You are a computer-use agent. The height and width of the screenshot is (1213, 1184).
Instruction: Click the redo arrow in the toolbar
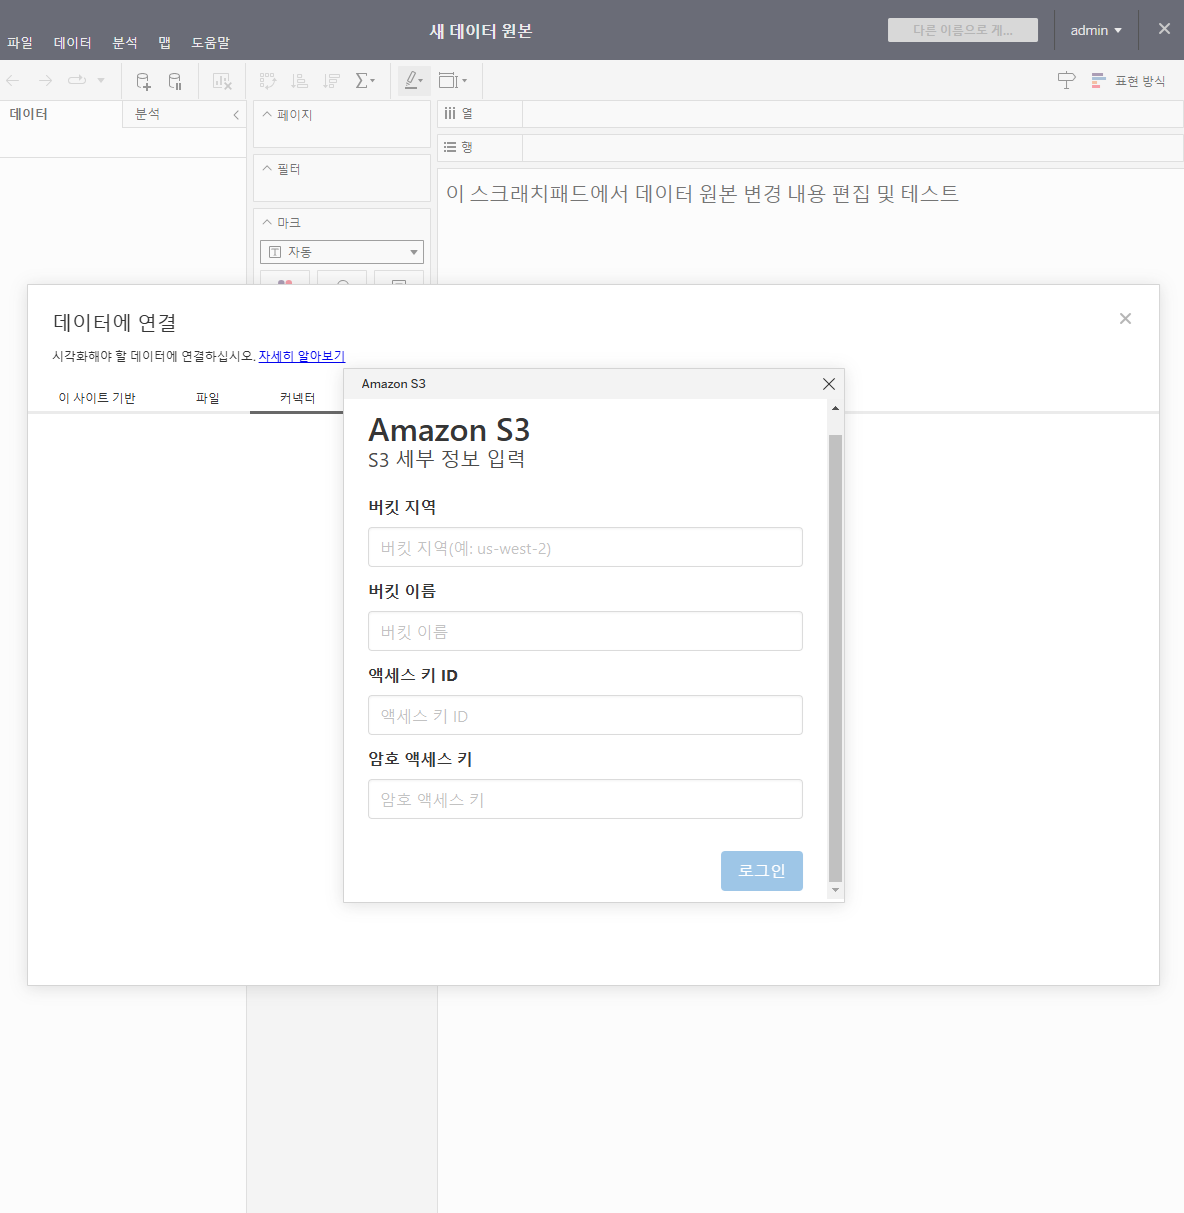(x=45, y=80)
